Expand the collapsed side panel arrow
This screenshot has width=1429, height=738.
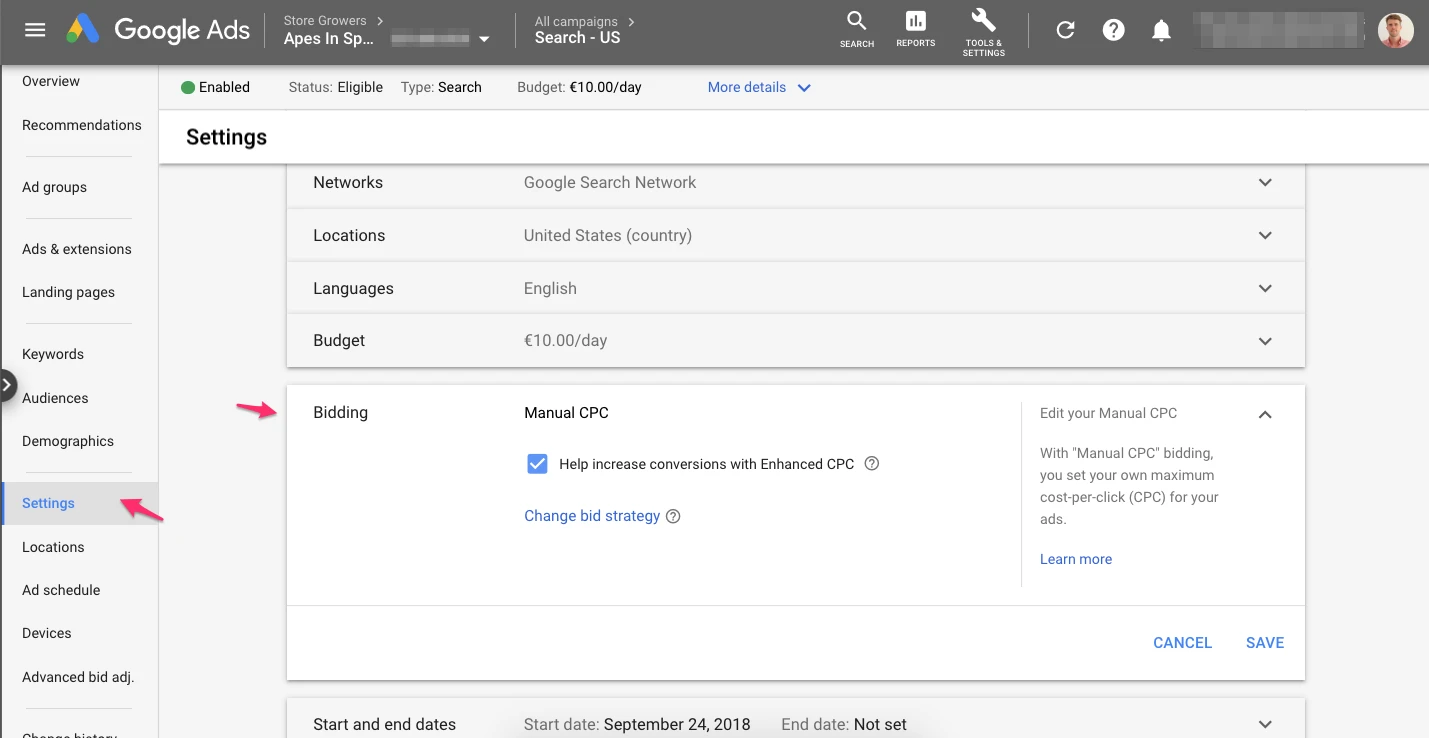pyautogui.click(x=8, y=385)
